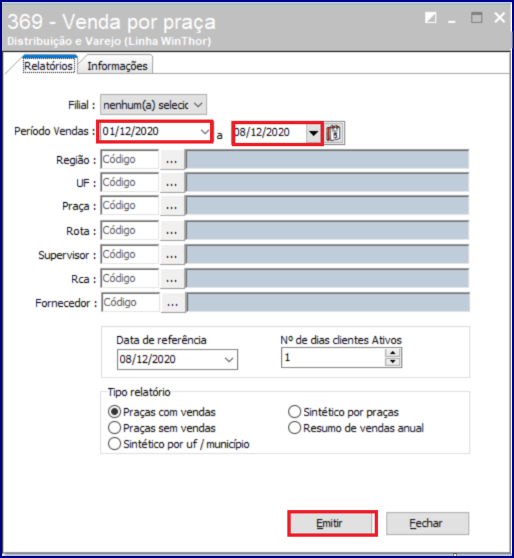Open the calendar period shortcut icon
Image resolution: width=514 pixels, height=558 pixels.
(335, 133)
